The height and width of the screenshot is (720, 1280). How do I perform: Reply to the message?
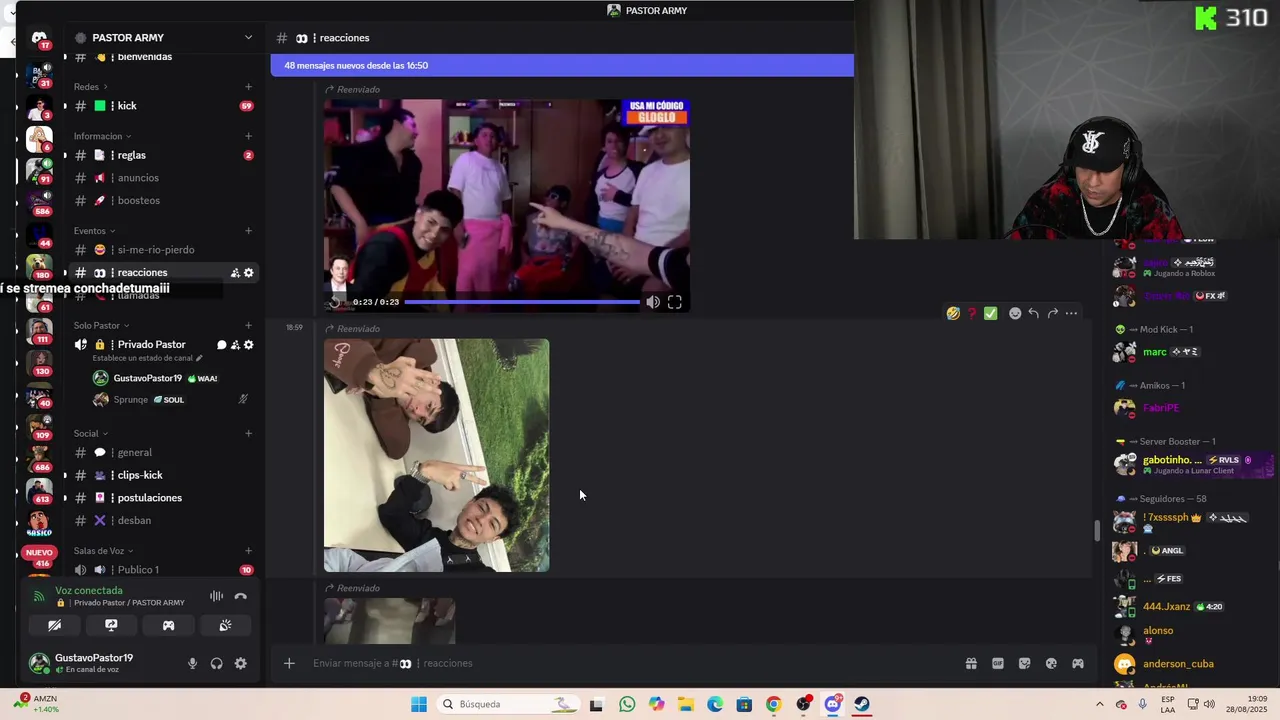pos(1033,313)
